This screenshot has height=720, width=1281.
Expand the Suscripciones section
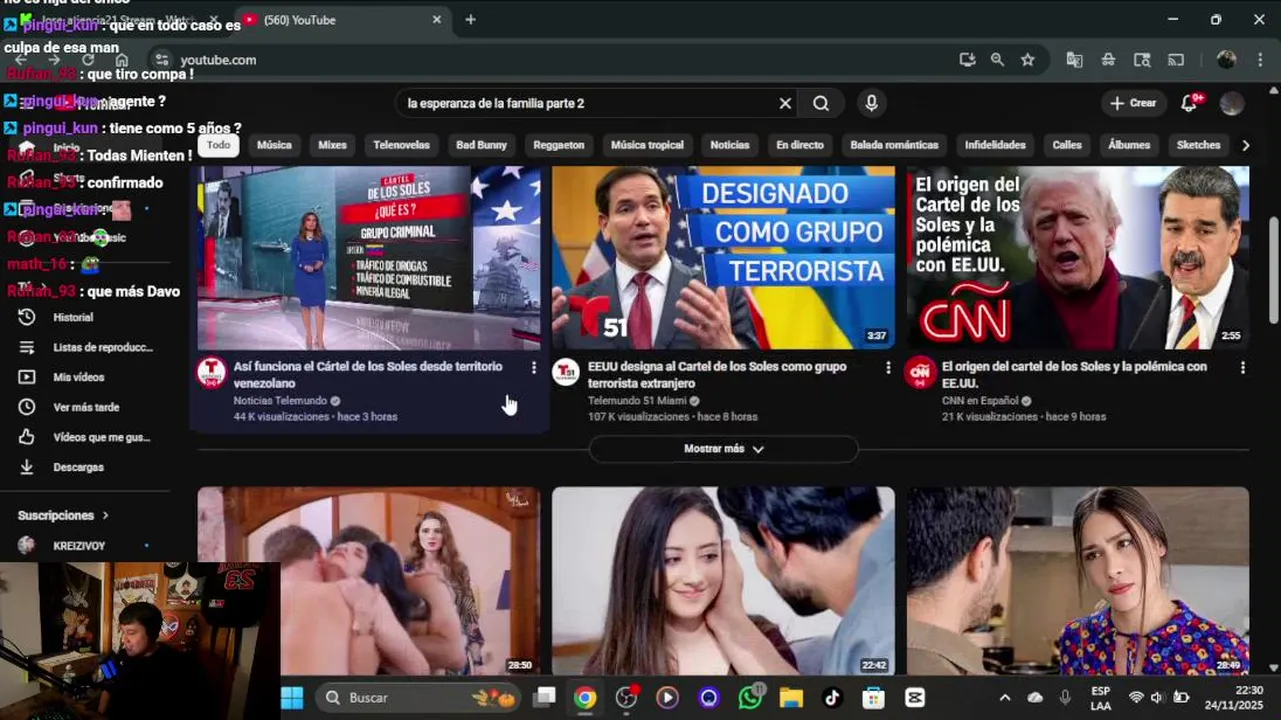click(63, 516)
